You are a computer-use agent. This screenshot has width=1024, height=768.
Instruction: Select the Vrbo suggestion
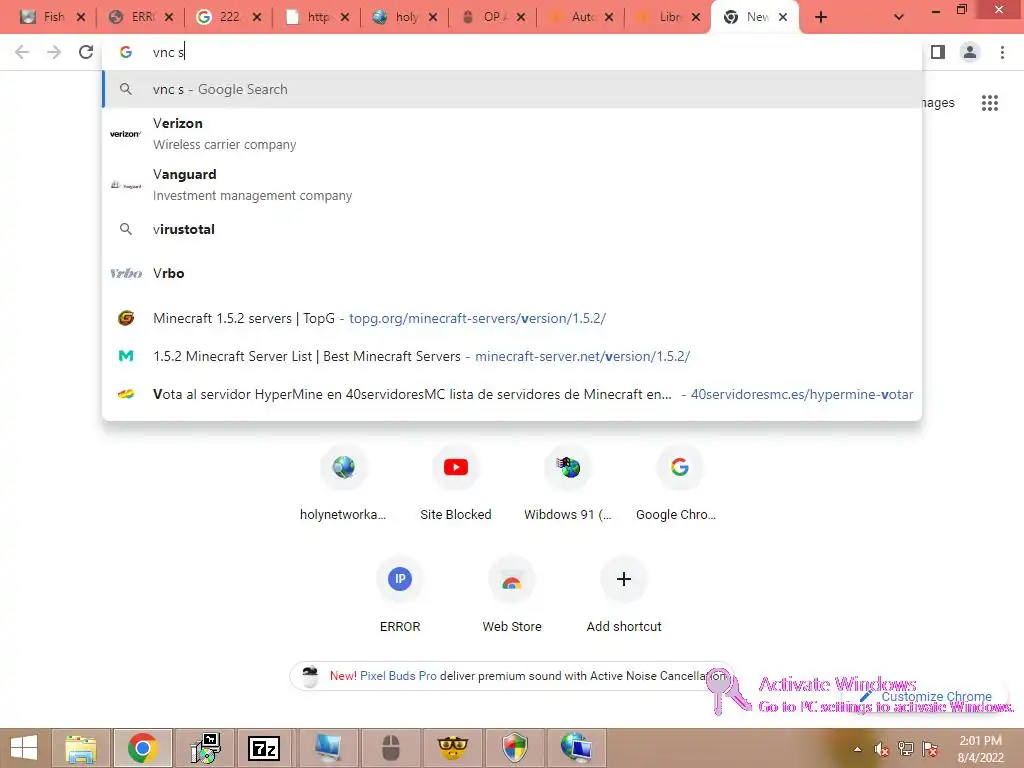[x=512, y=274]
